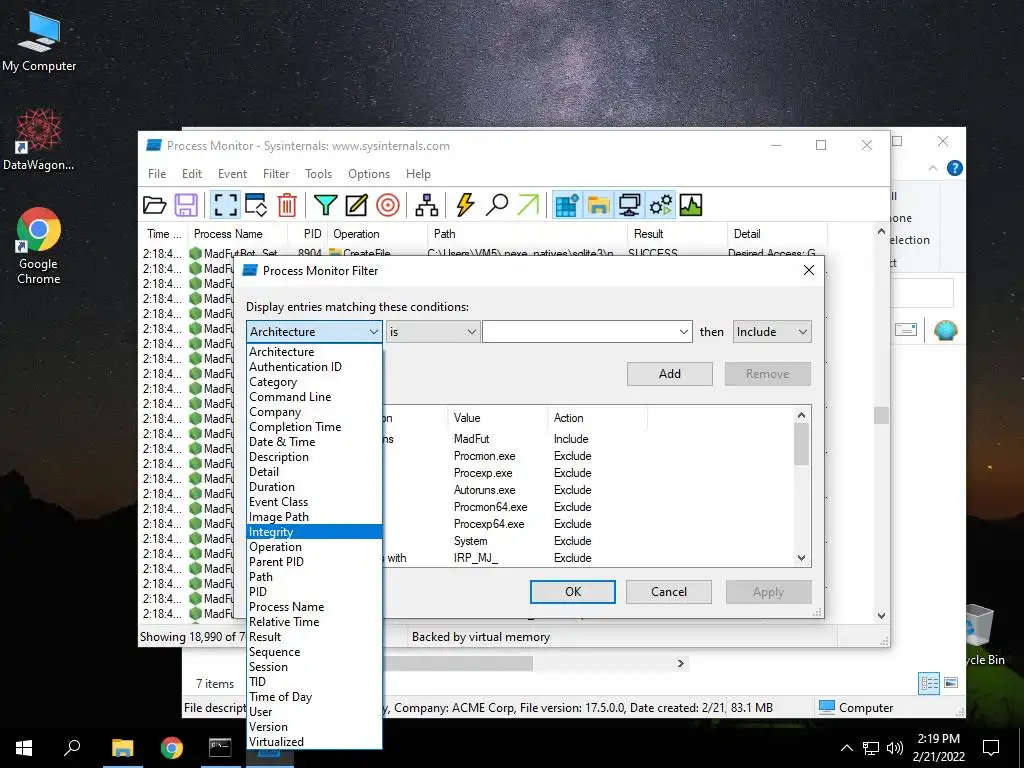This screenshot has height=768, width=1024.
Task: Open Chrome from the taskbar
Action: 172,748
